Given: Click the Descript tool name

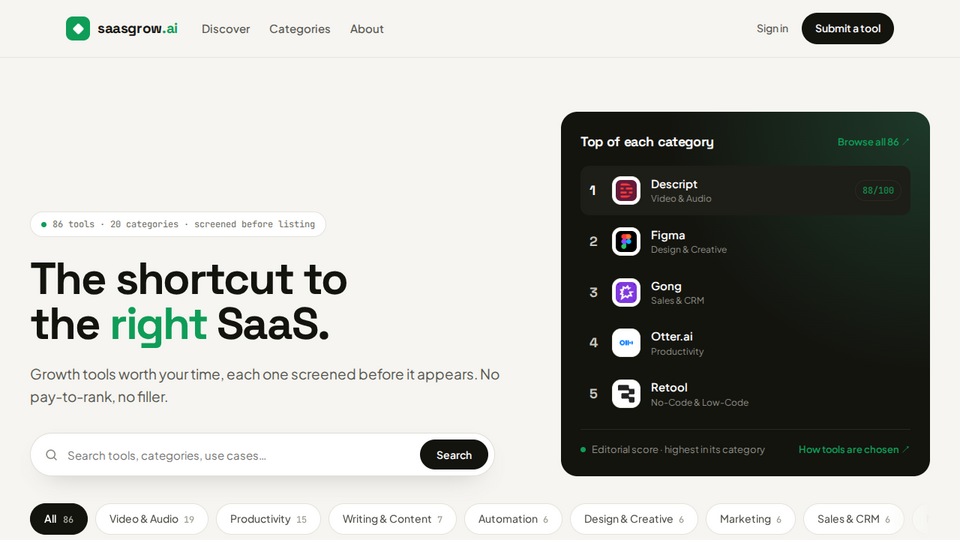Looking at the screenshot, I should pyautogui.click(x=673, y=184).
